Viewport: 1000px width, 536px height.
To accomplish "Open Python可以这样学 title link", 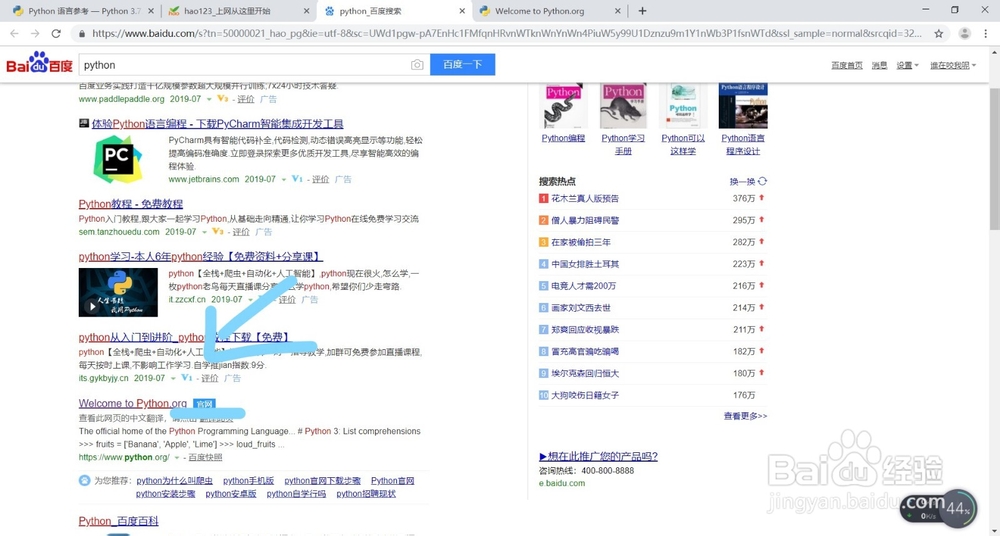I will click(x=683, y=144).
